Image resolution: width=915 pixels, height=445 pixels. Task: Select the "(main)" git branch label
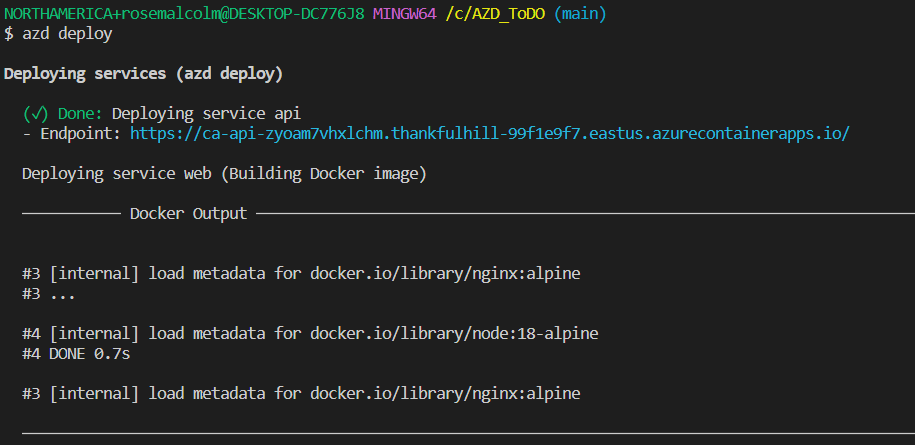pyautogui.click(x=580, y=14)
